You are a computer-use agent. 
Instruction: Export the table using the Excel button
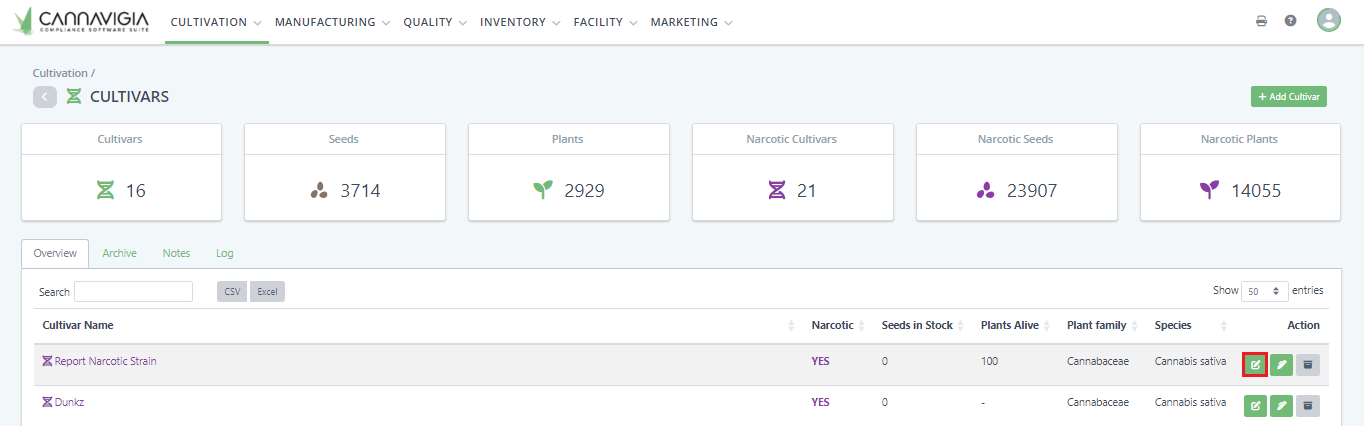[267, 292]
